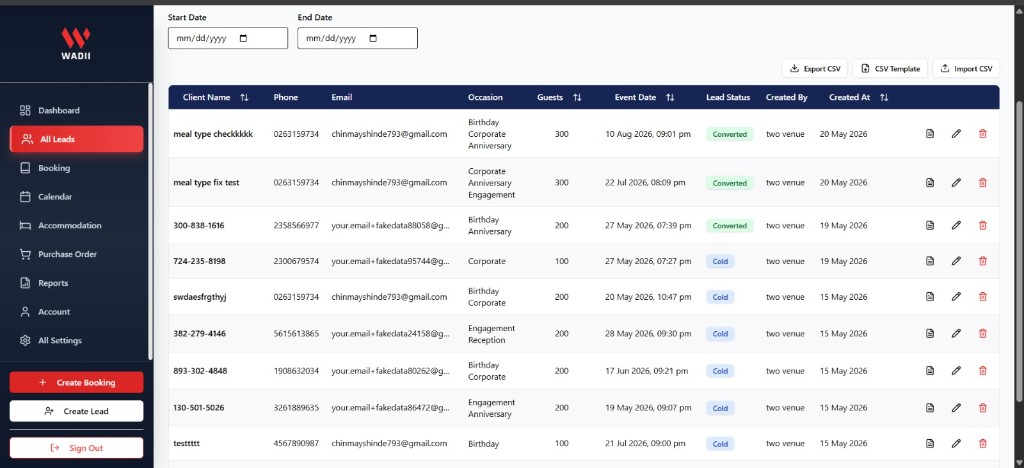
Task: Sign Out of the application
Action: [76, 448]
